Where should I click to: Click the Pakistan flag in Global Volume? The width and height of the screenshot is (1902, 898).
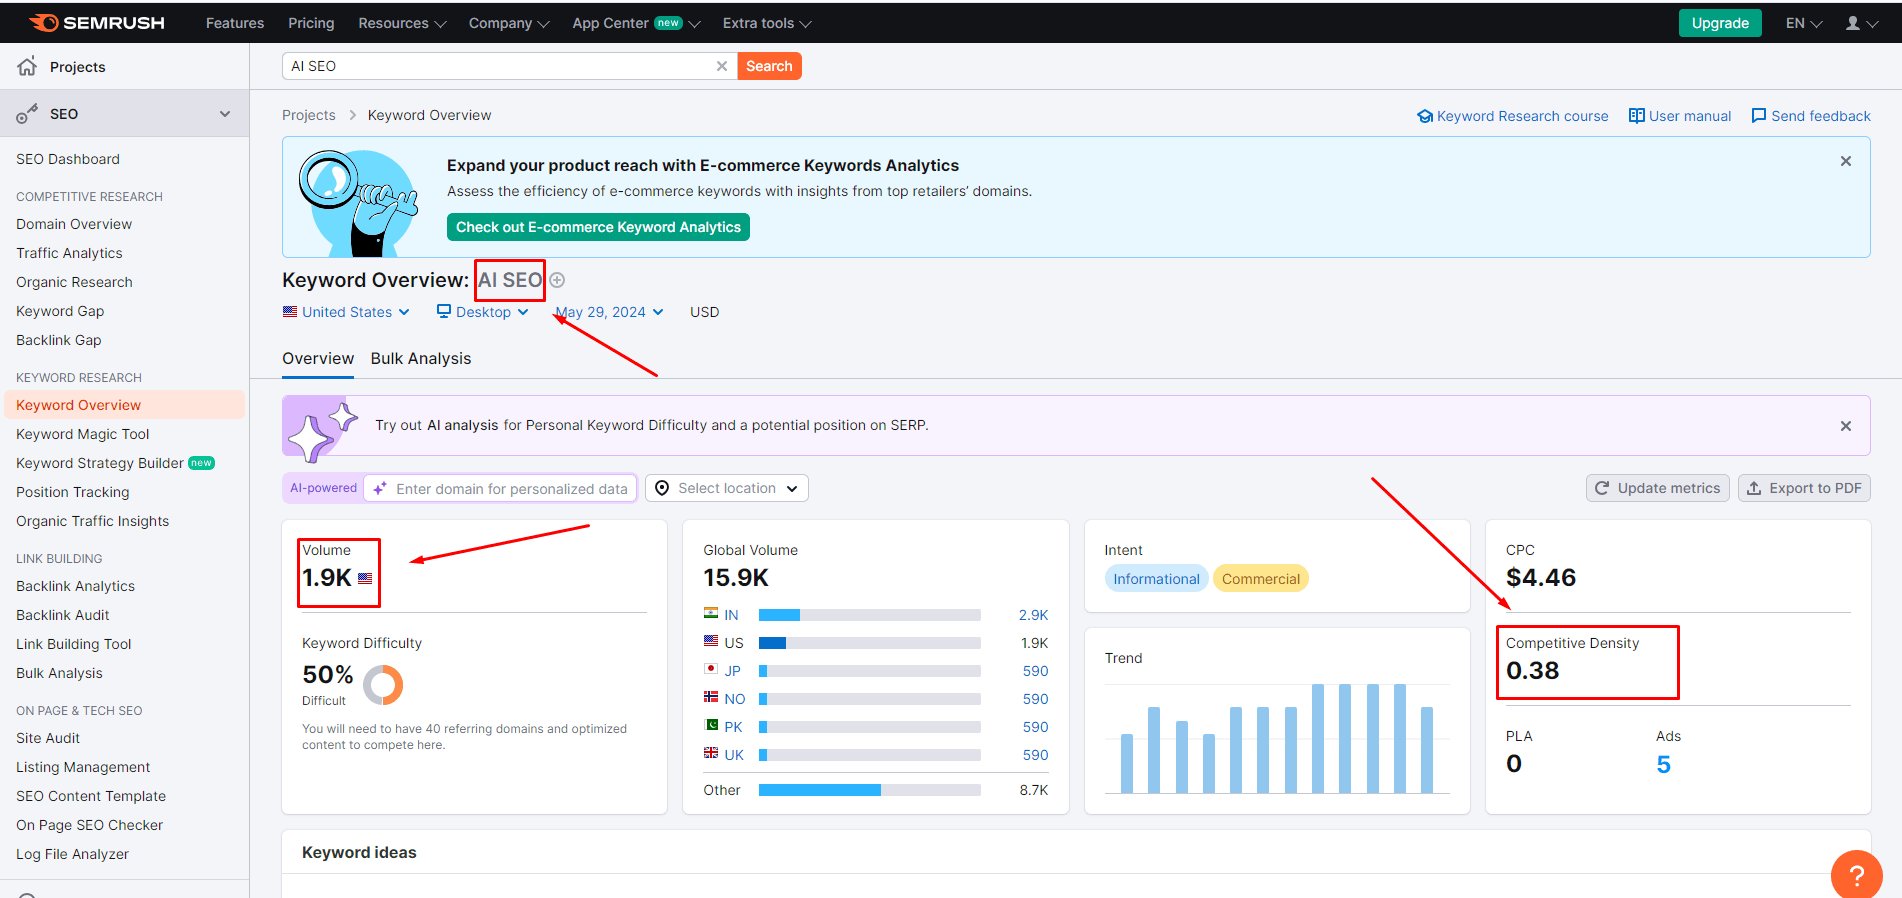[x=711, y=725]
